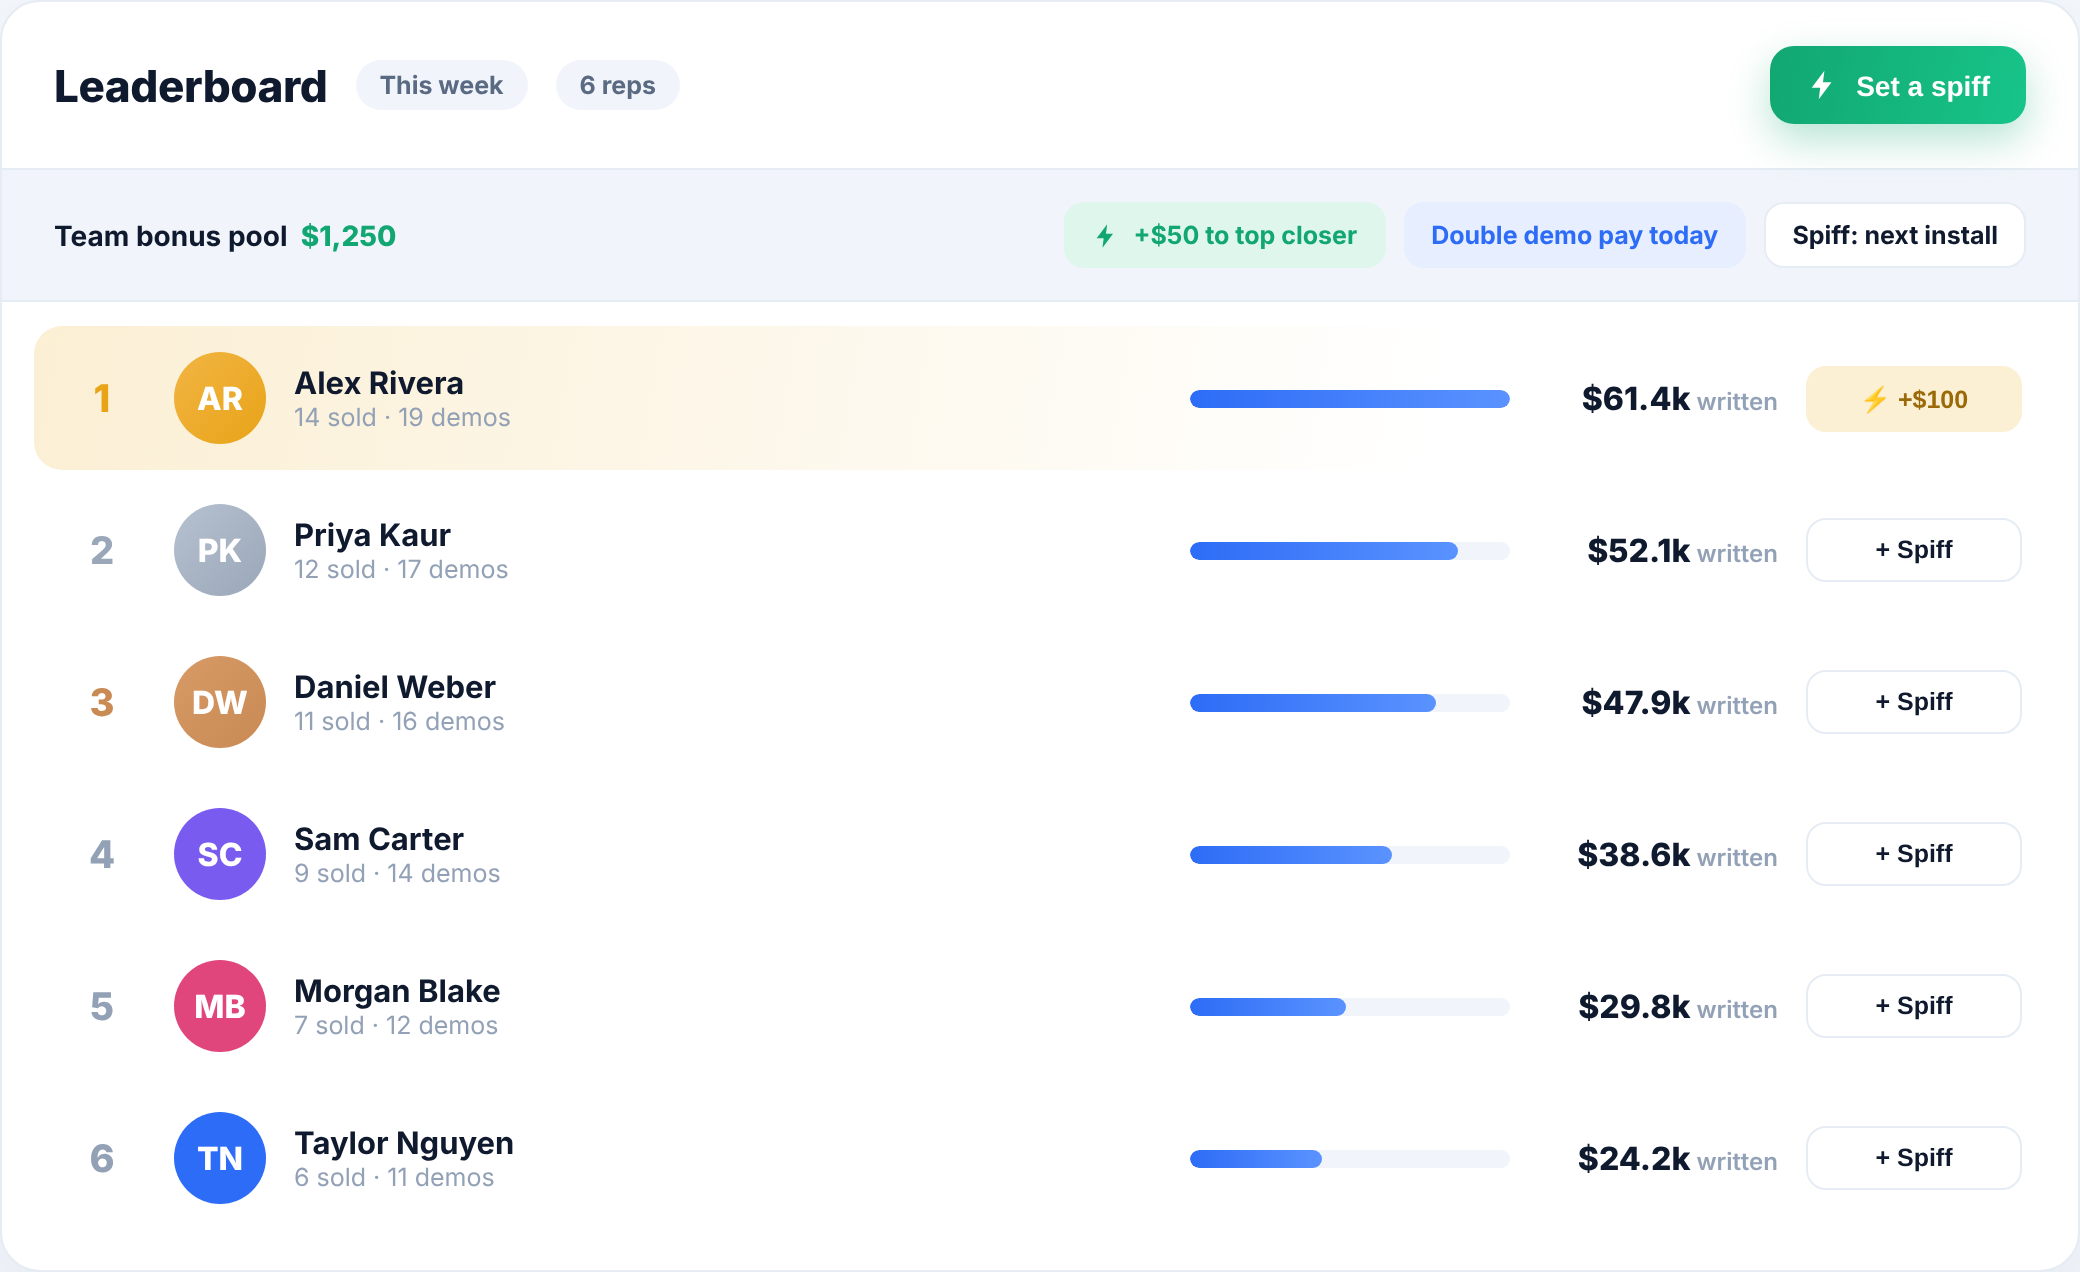This screenshot has width=2080, height=1272.
Task: Open Daniel Weber's DW avatar
Action: coord(220,702)
